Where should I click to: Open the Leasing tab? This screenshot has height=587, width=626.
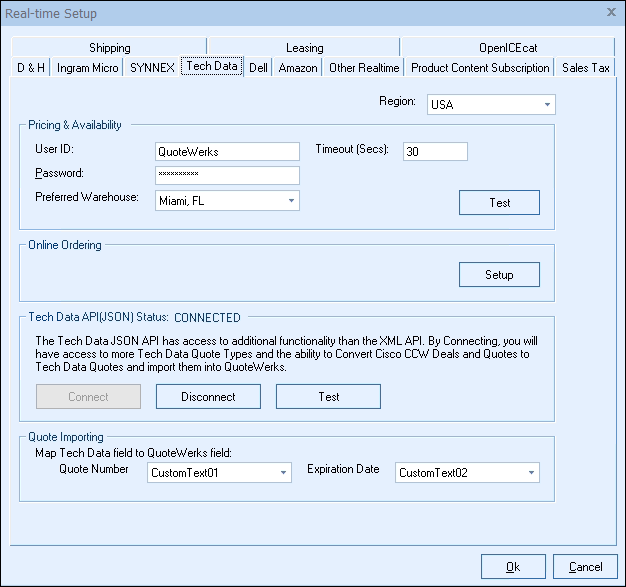point(304,48)
